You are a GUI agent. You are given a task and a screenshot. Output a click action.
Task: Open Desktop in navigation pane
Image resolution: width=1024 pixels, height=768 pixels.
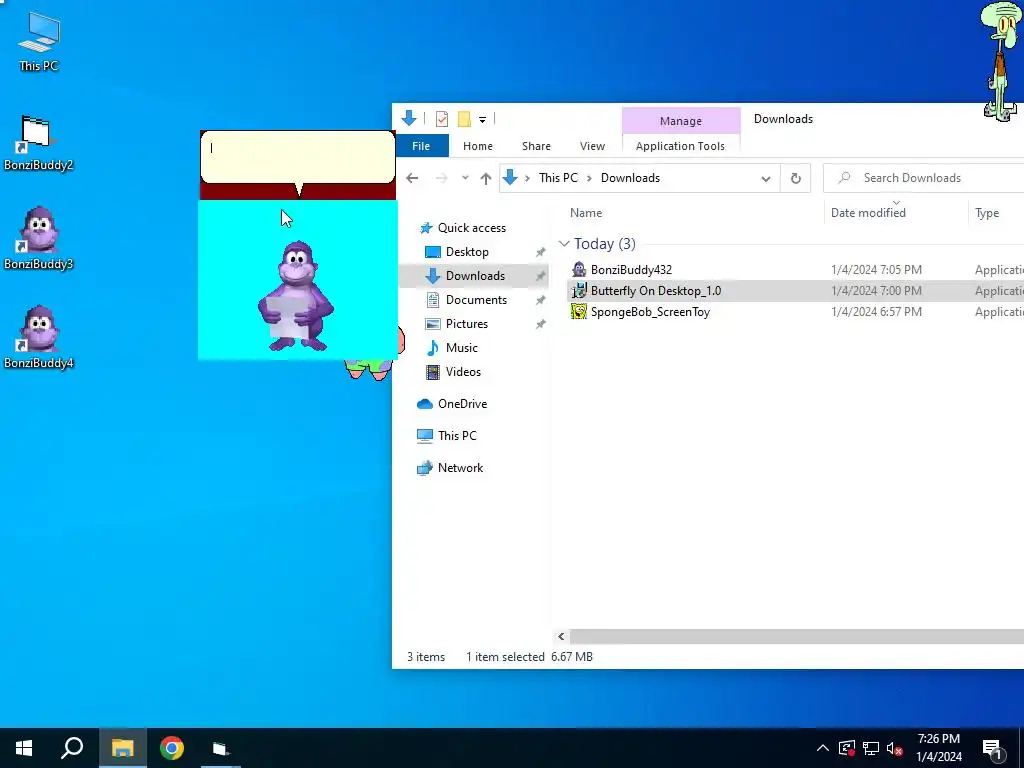467,252
